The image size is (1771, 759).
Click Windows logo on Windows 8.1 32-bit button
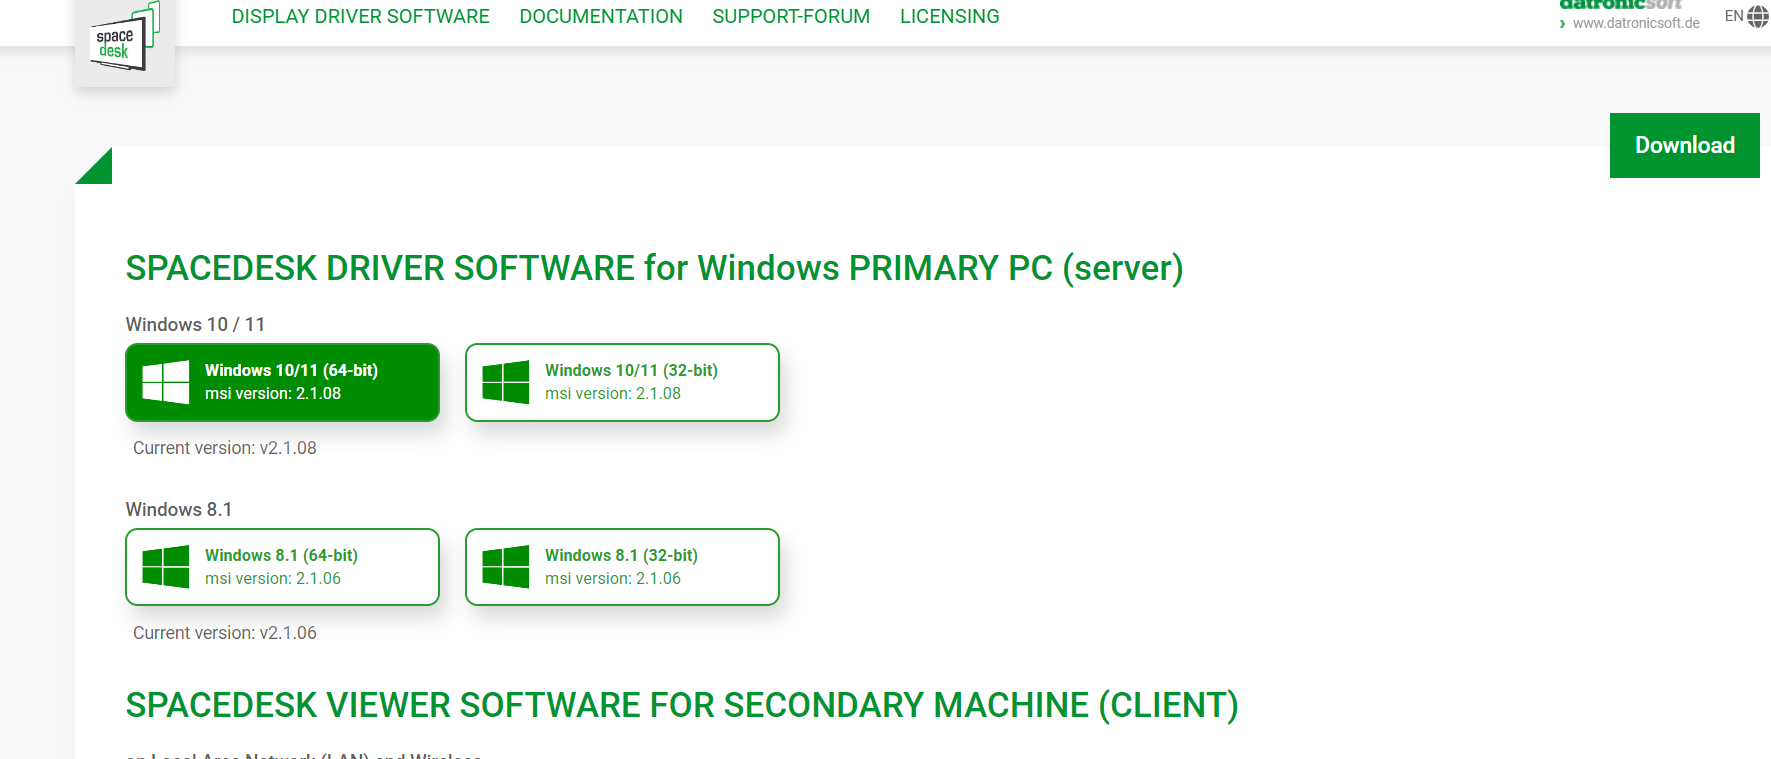[x=505, y=567]
